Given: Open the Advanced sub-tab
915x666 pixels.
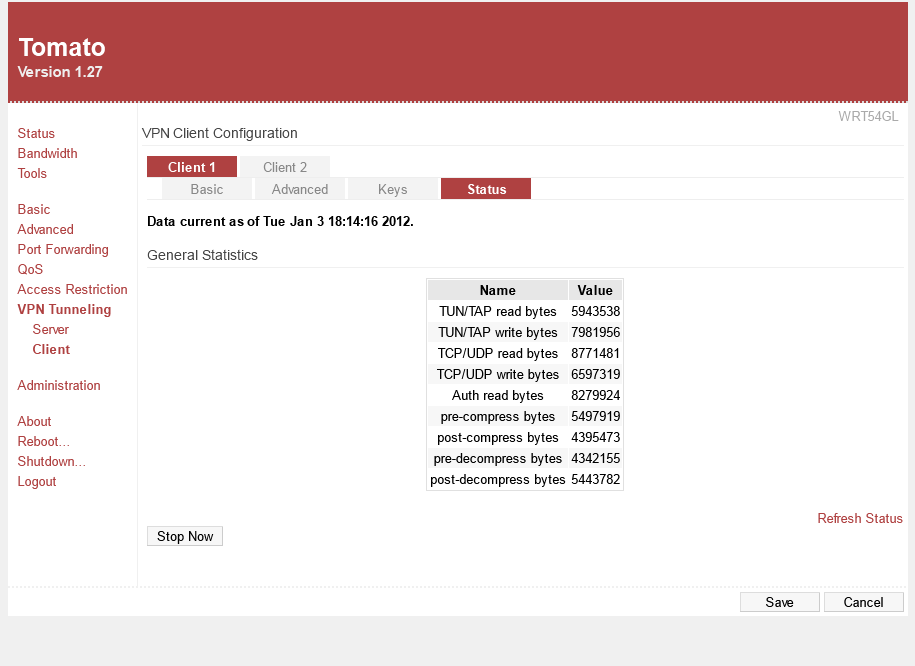Looking at the screenshot, I should [x=300, y=189].
